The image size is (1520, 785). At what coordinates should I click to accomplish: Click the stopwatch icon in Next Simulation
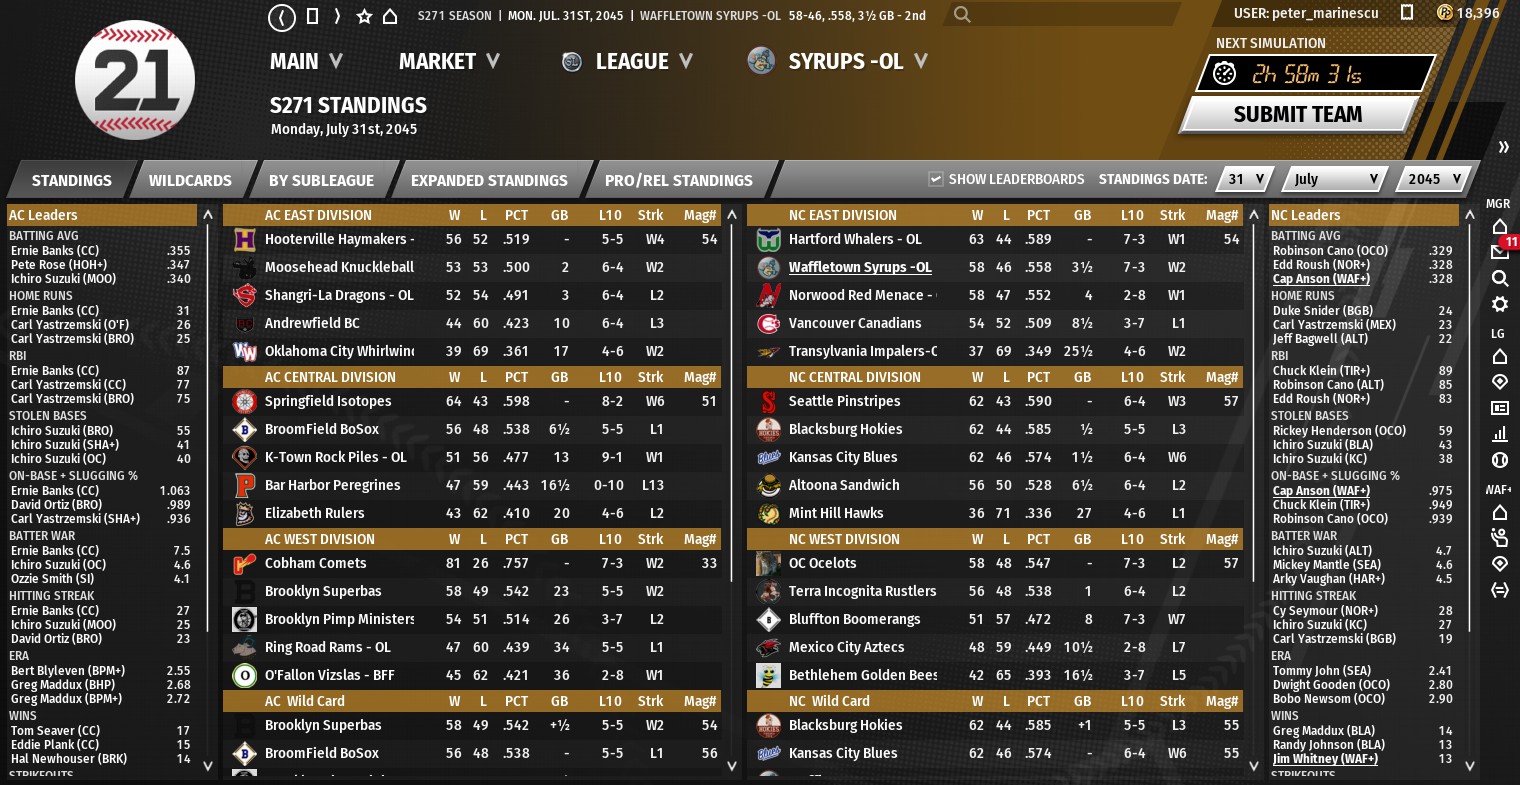point(1224,74)
